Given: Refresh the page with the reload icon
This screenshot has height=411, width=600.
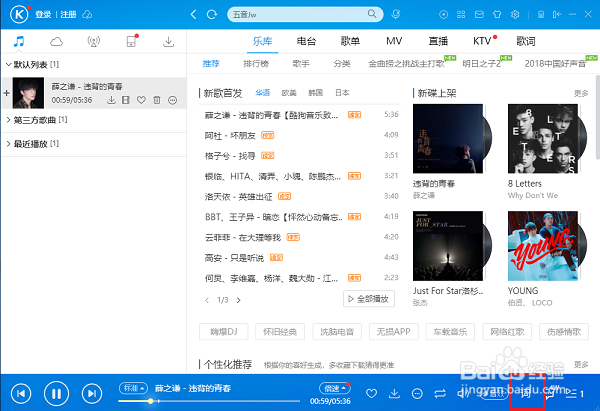Looking at the screenshot, I should coord(212,15).
